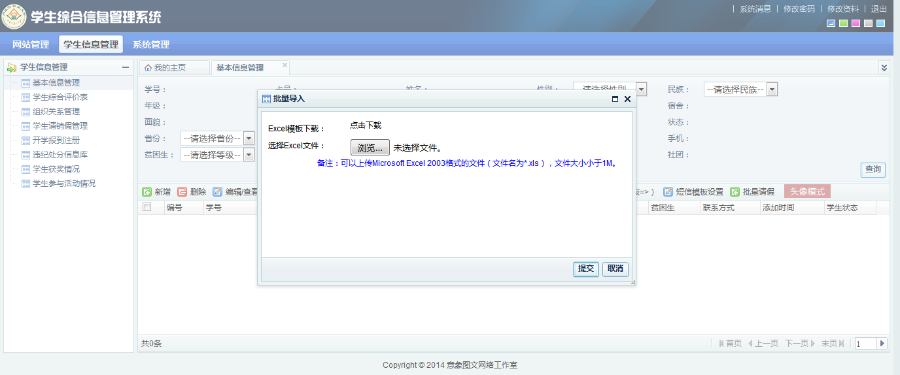The height and width of the screenshot is (375, 900).
Task: Click the 新增 add icon
Action: click(x=146, y=192)
